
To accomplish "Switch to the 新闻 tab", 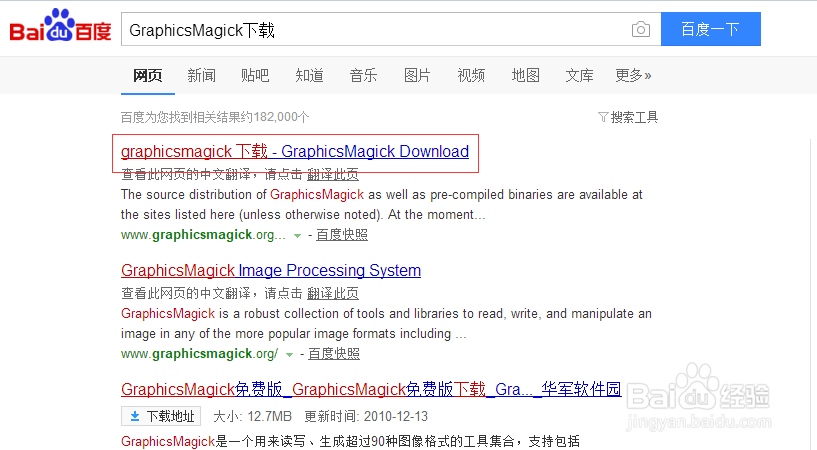I will (202, 76).
